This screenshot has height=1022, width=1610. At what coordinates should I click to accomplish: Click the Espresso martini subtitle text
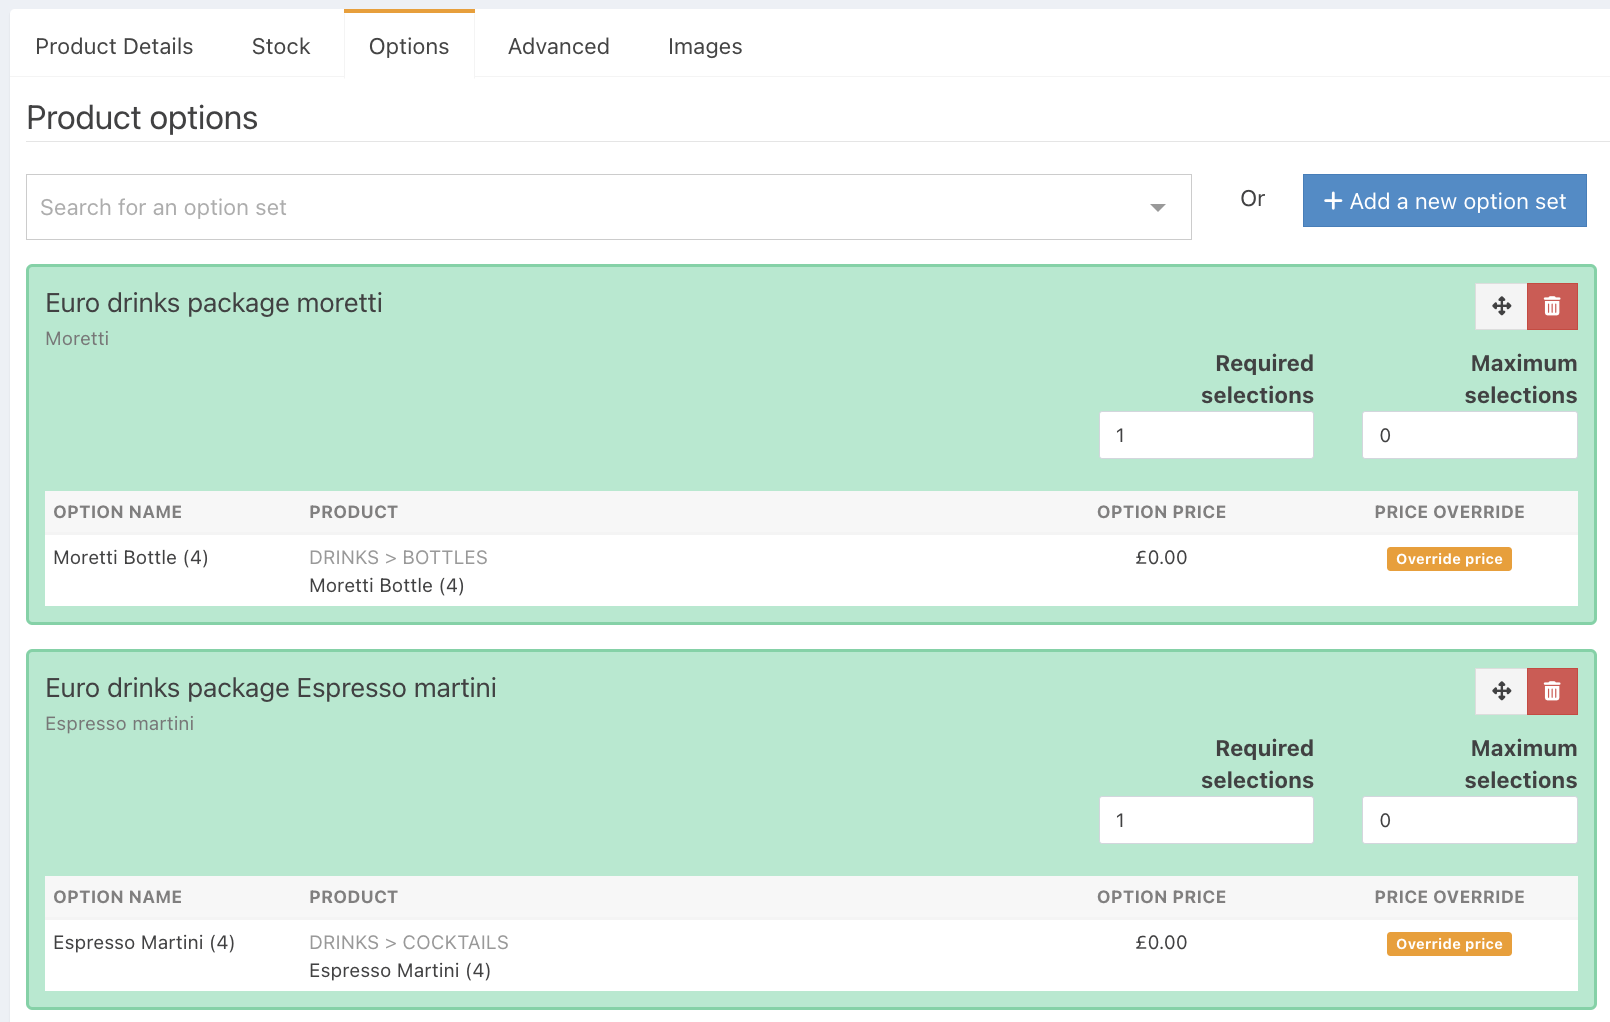coord(120,724)
